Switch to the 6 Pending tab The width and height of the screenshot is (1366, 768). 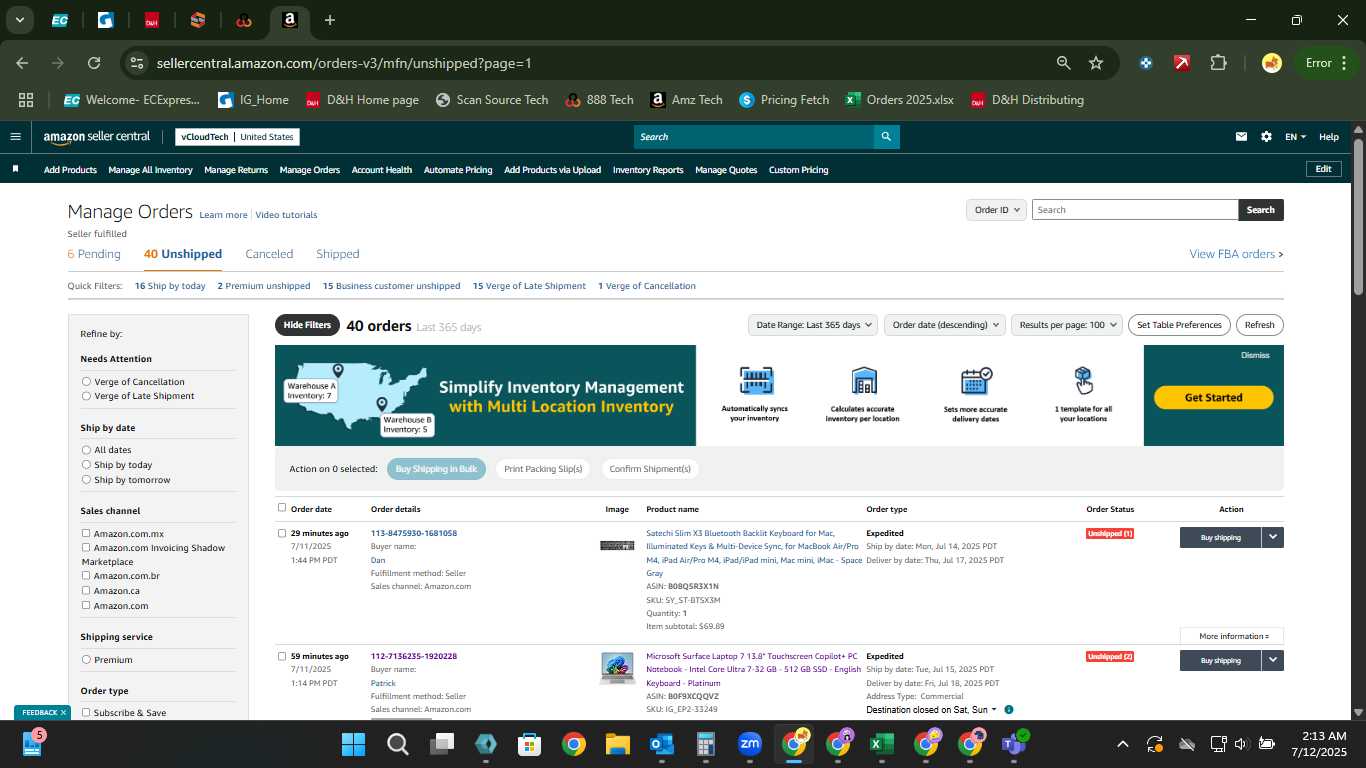point(94,254)
